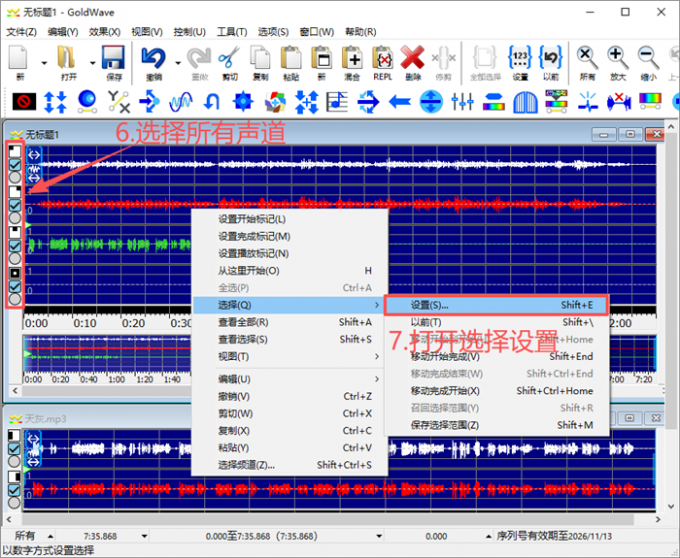The image size is (680, 558).
Task: Open the 工具(T) menu
Action: 232,32
